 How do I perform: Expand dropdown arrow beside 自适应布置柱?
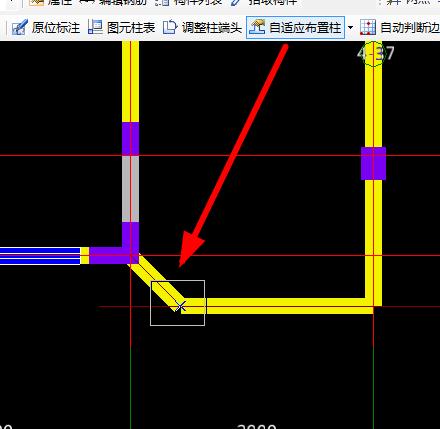pyautogui.click(x=350, y=27)
